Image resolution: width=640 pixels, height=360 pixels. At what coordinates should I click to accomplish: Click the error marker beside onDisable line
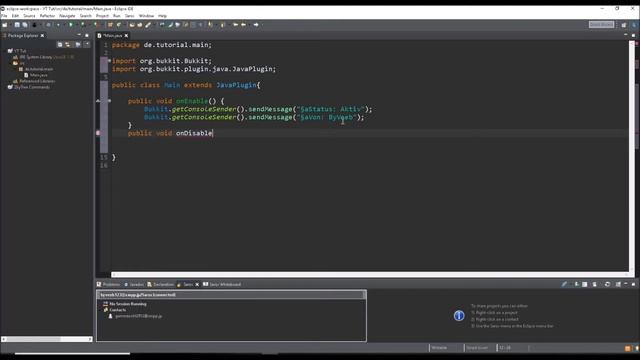(98, 133)
